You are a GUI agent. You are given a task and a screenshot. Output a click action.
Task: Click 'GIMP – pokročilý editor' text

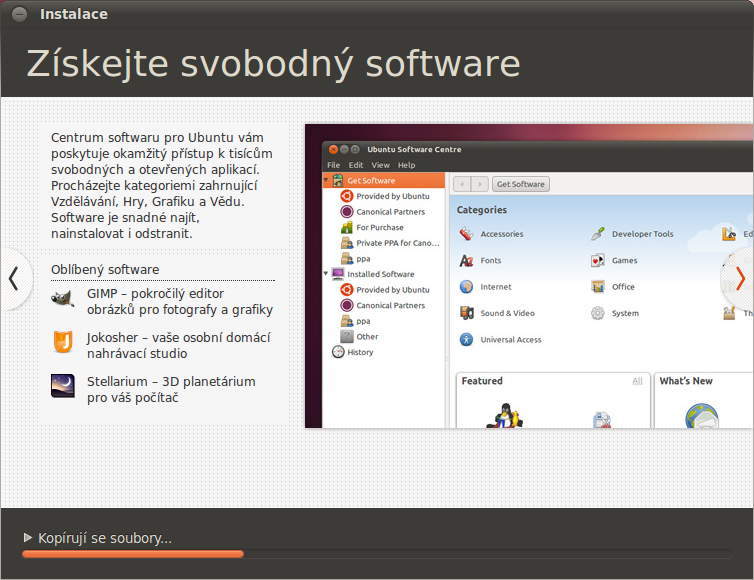tap(155, 293)
